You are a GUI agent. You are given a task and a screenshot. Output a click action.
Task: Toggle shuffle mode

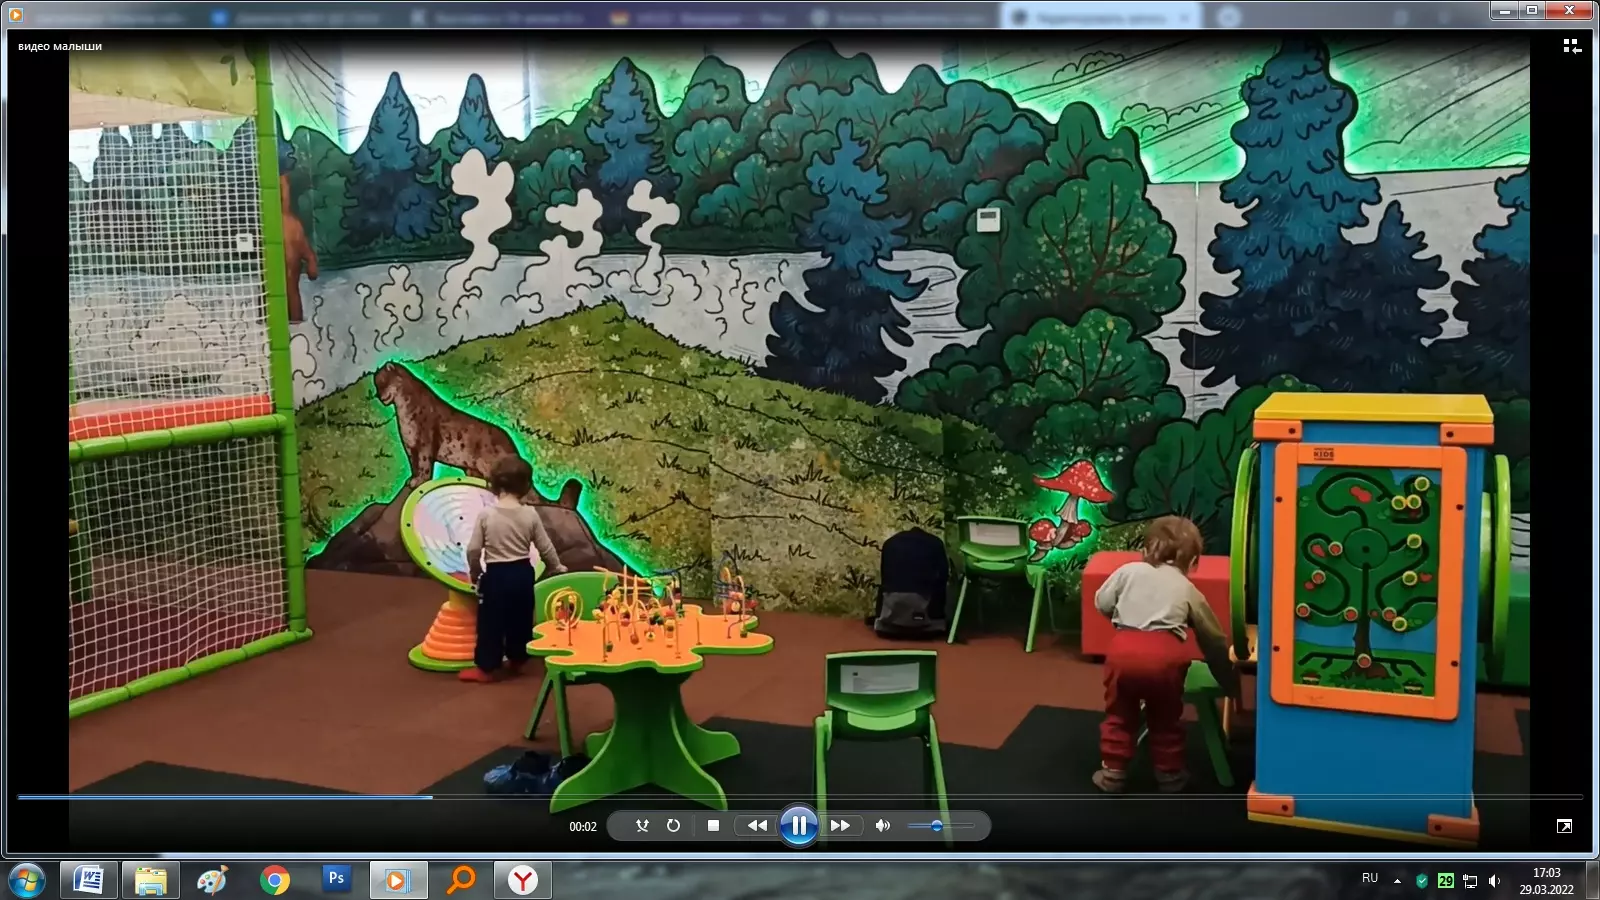pos(642,826)
